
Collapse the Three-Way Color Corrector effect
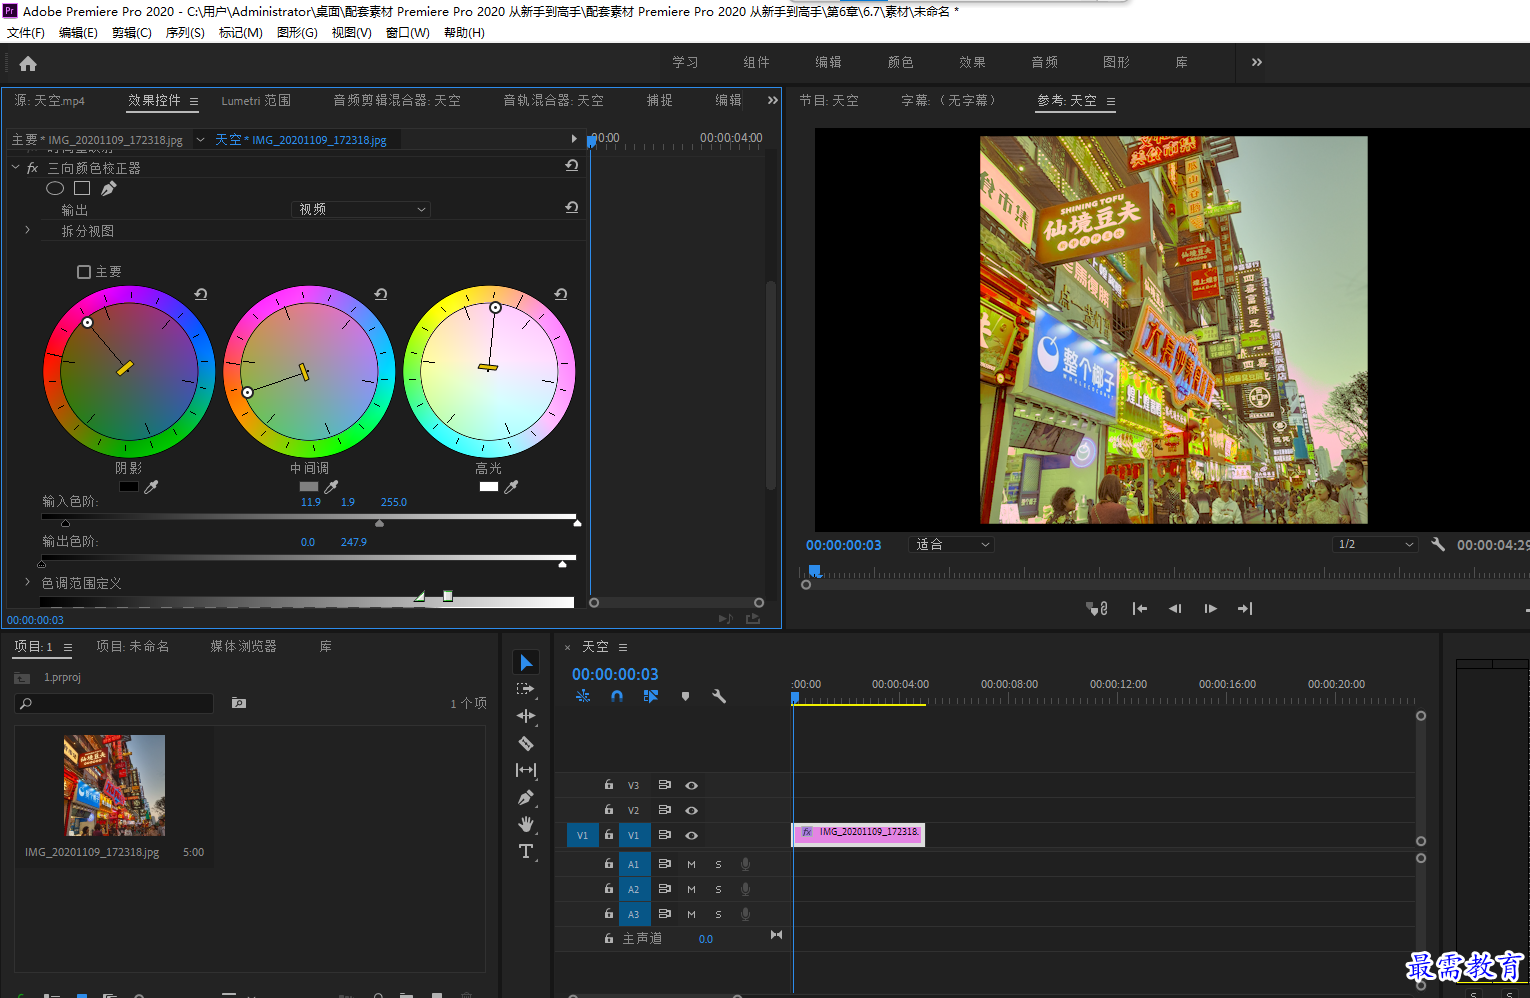16,167
